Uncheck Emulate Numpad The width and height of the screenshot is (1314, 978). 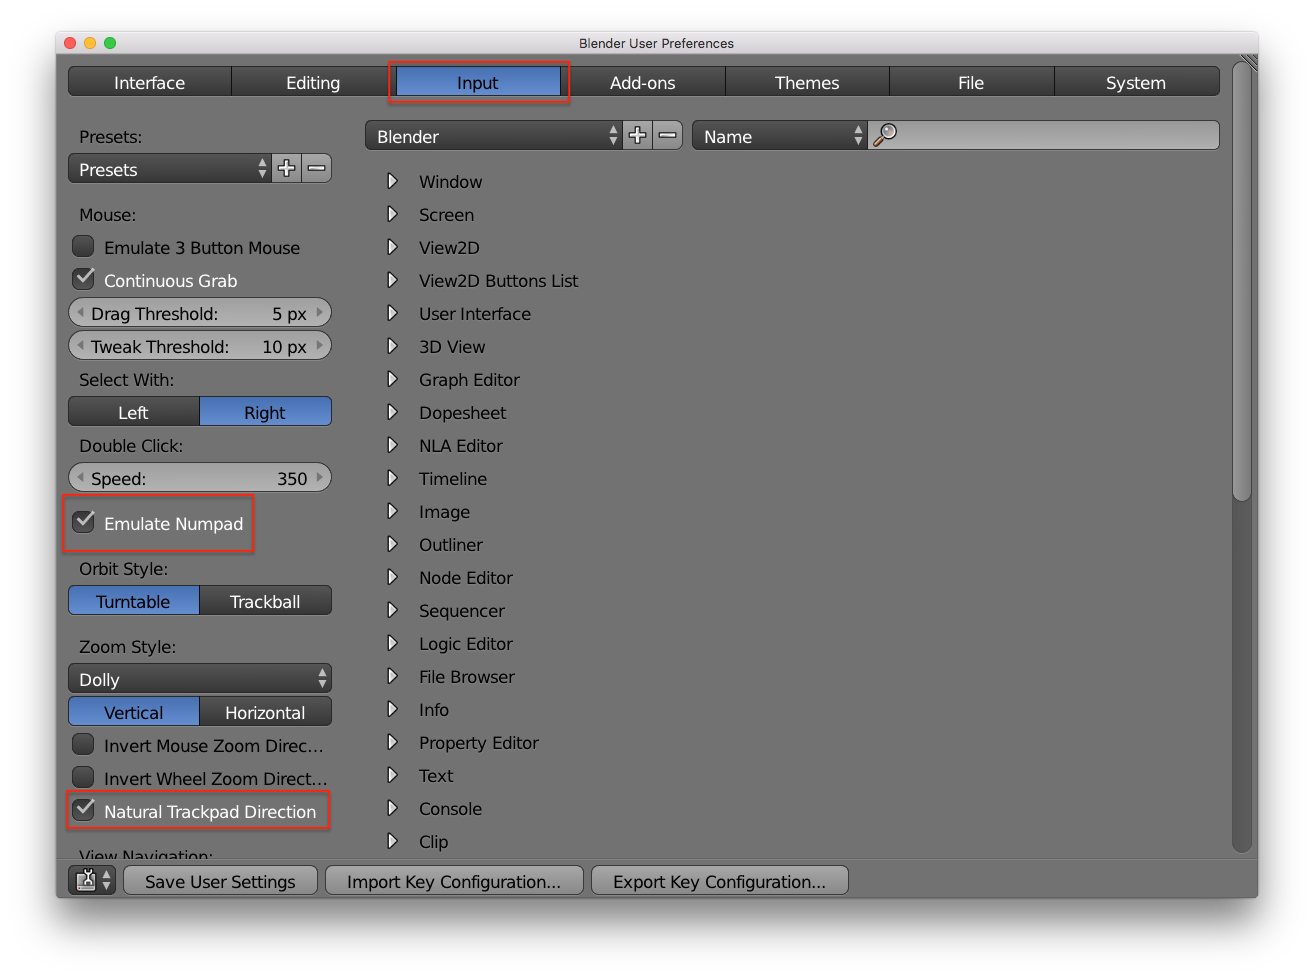pyautogui.click(x=83, y=523)
